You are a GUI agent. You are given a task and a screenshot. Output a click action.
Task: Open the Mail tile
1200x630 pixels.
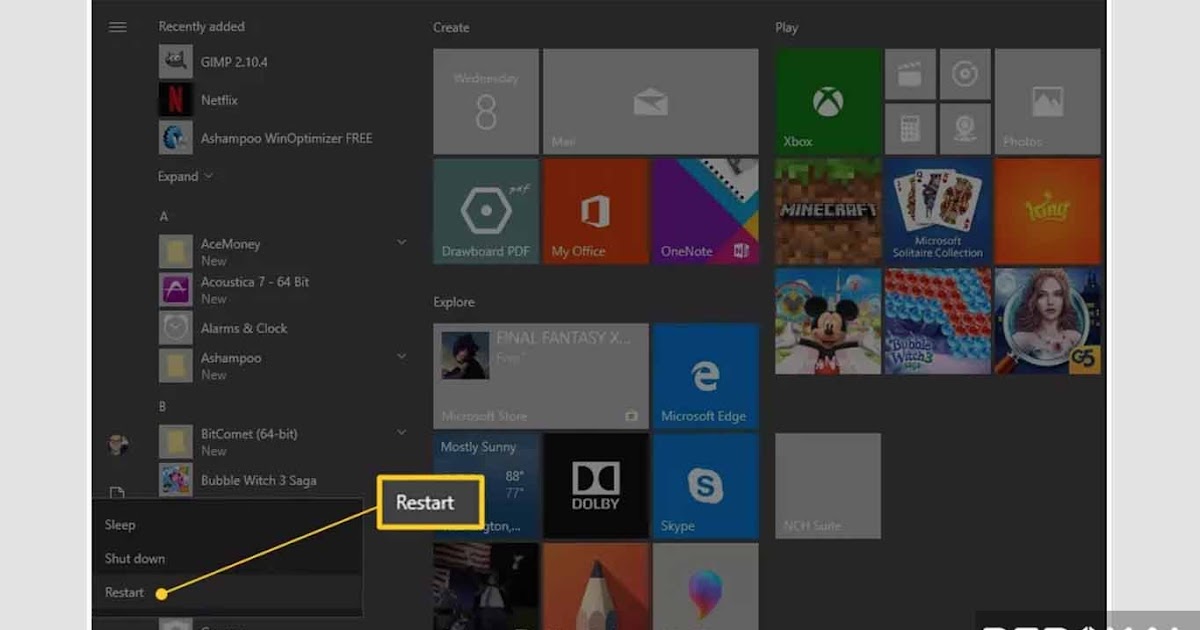point(650,102)
